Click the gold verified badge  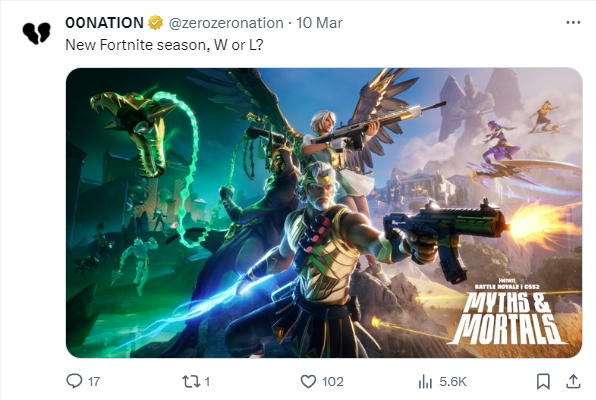155,23
